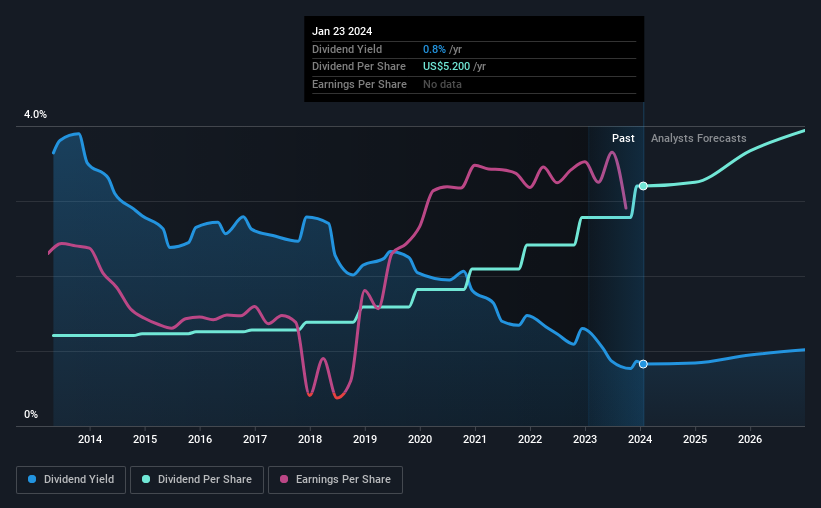
Task: Click the tooltip Dividend Per Share row label
Action: (359, 67)
